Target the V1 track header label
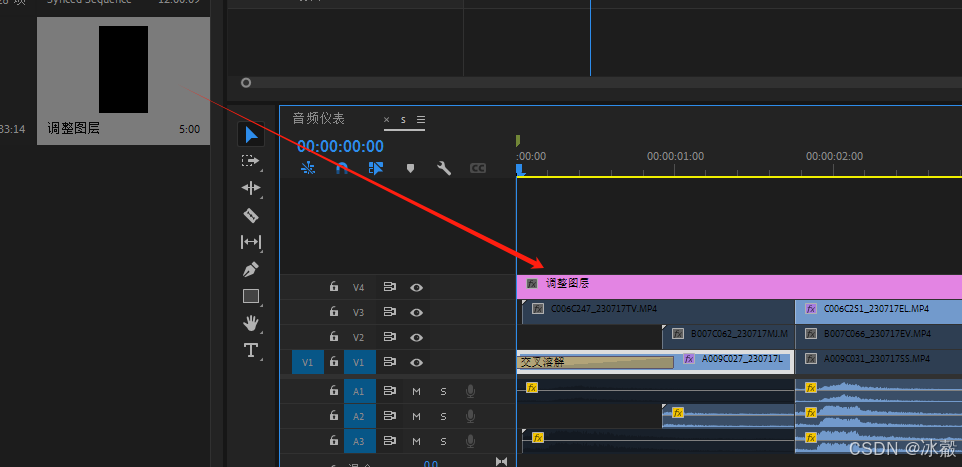Viewport: 962px width, 467px height. click(358, 363)
